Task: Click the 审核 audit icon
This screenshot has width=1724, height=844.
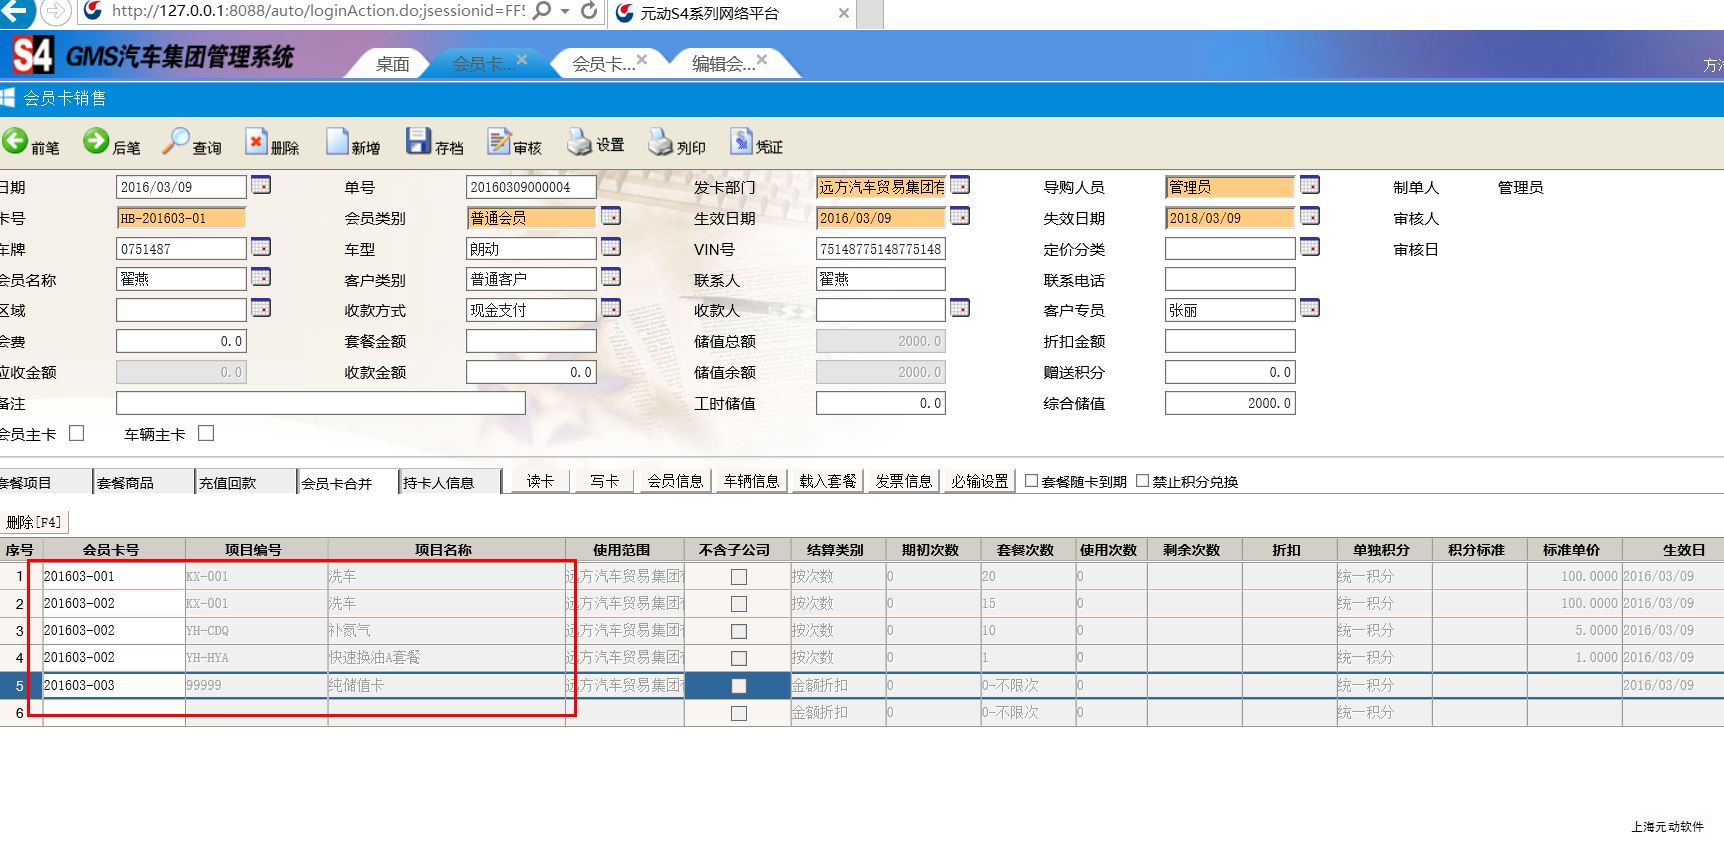Action: click(499, 142)
